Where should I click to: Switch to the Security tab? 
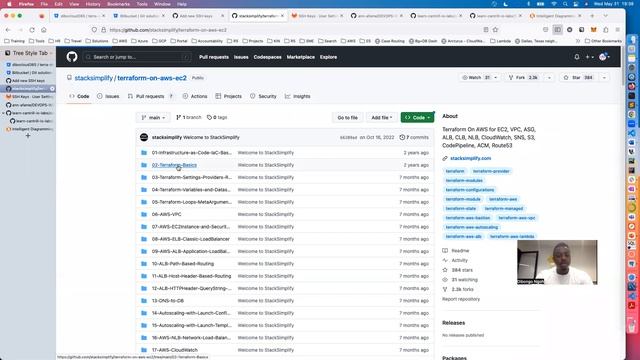263,96
